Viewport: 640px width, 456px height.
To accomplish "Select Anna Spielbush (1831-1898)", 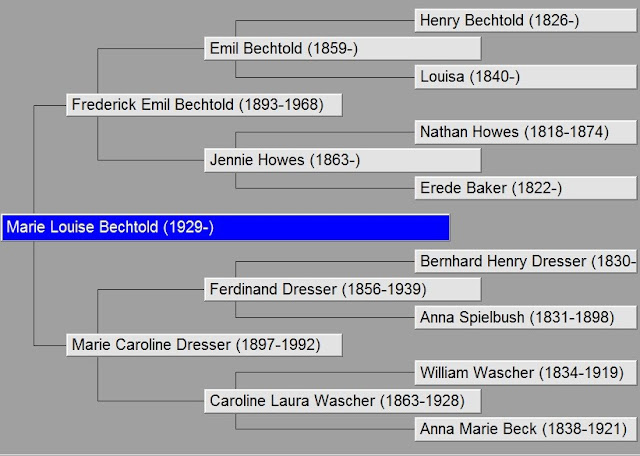I will (x=525, y=318).
